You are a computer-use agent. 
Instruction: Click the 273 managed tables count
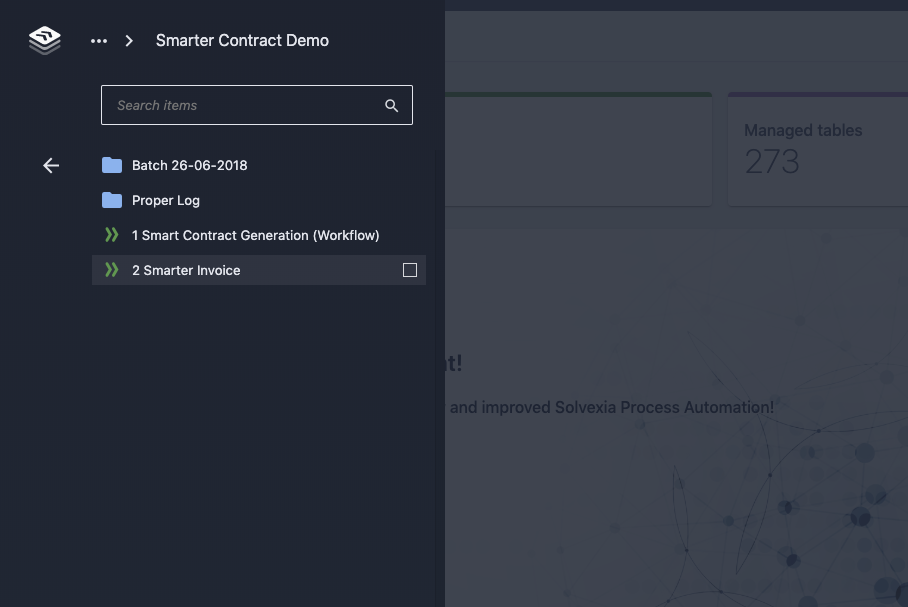pos(772,162)
